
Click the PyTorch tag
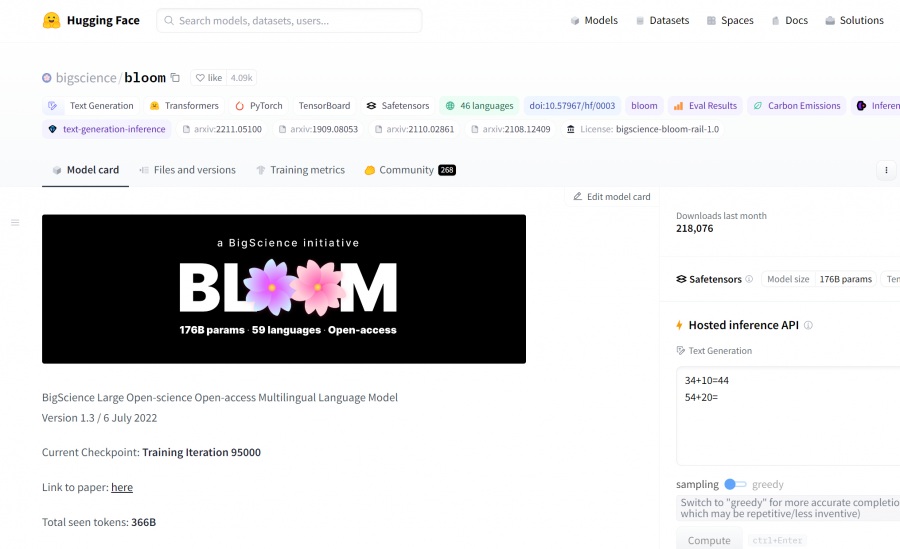tap(258, 106)
